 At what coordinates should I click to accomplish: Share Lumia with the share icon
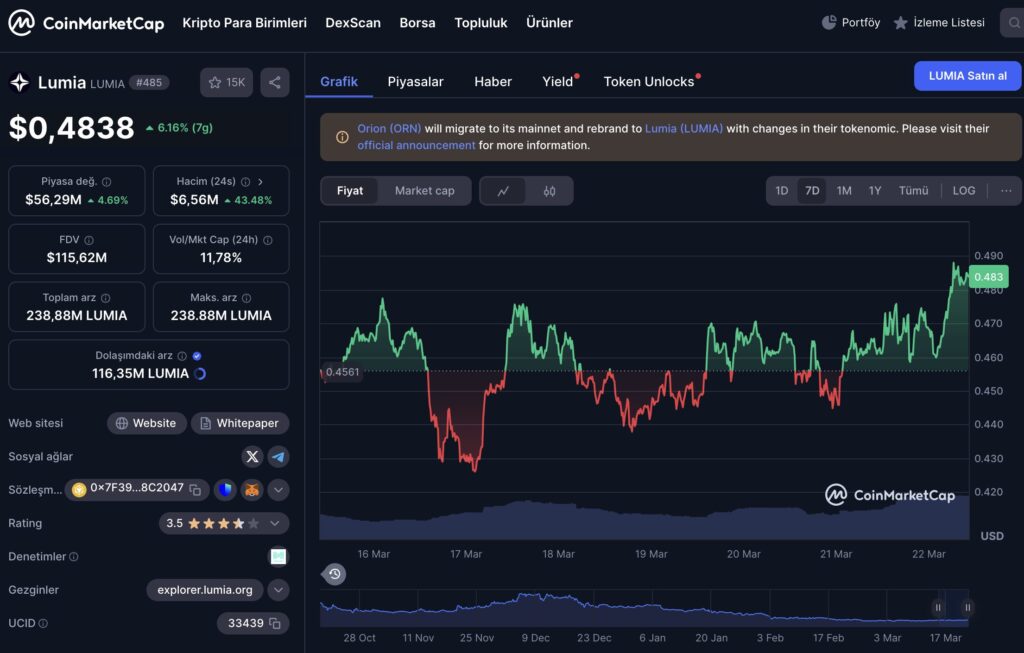pyautogui.click(x=275, y=82)
